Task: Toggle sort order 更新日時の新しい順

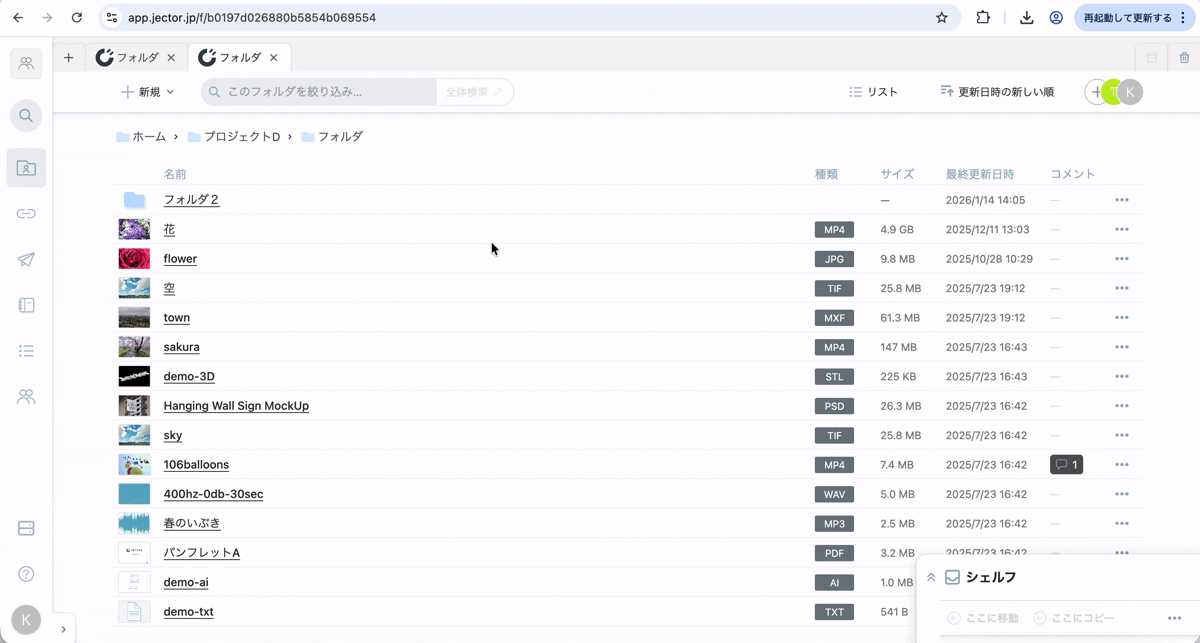Action: point(996,92)
